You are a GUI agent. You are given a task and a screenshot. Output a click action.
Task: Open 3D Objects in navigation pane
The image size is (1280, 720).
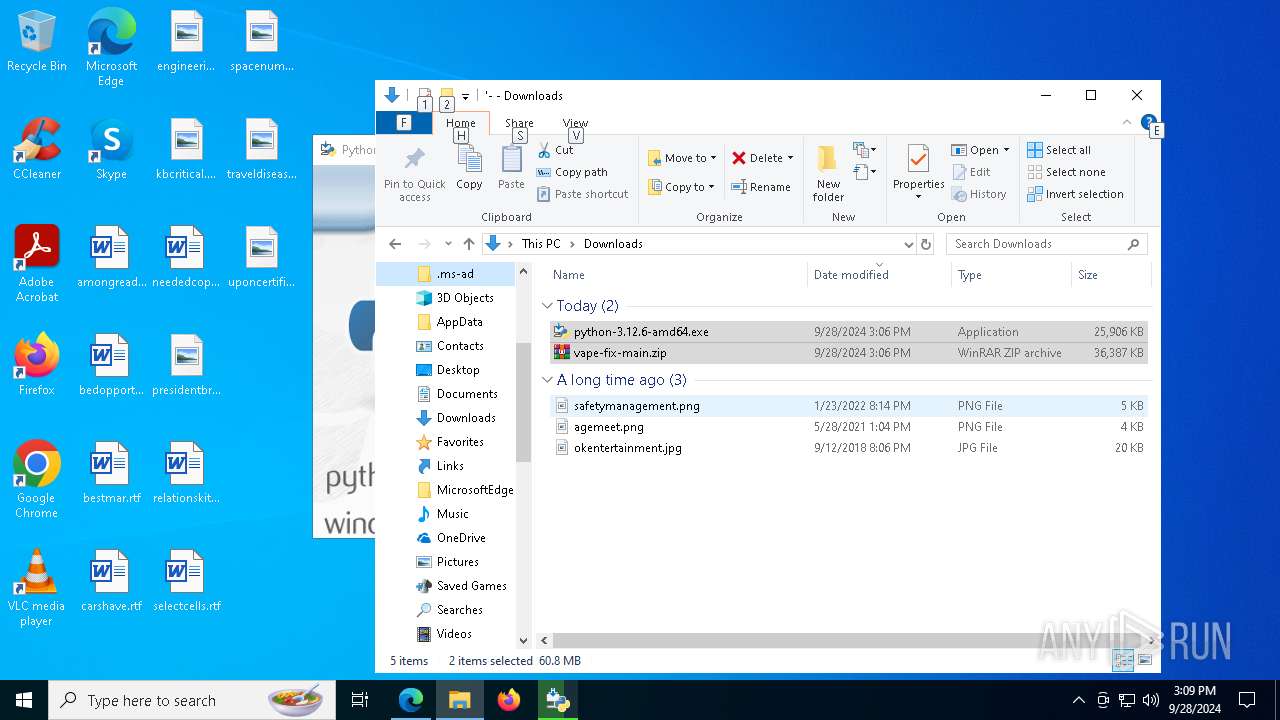(x=465, y=298)
